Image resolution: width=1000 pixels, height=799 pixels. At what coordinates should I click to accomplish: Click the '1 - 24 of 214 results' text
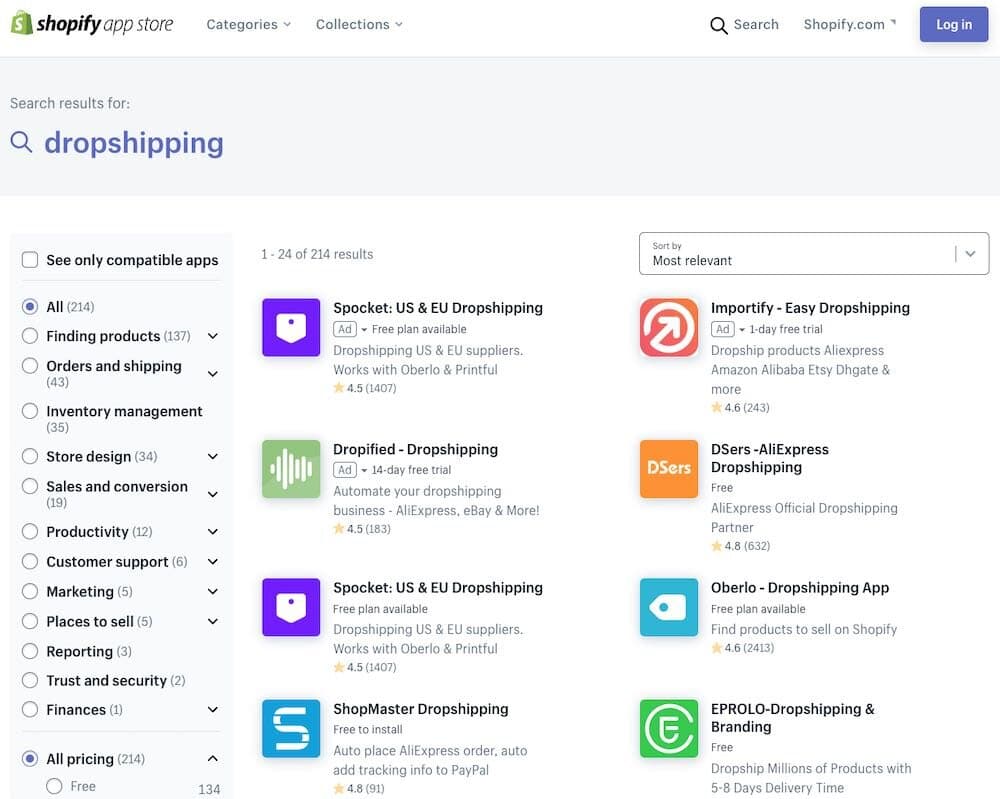point(317,254)
